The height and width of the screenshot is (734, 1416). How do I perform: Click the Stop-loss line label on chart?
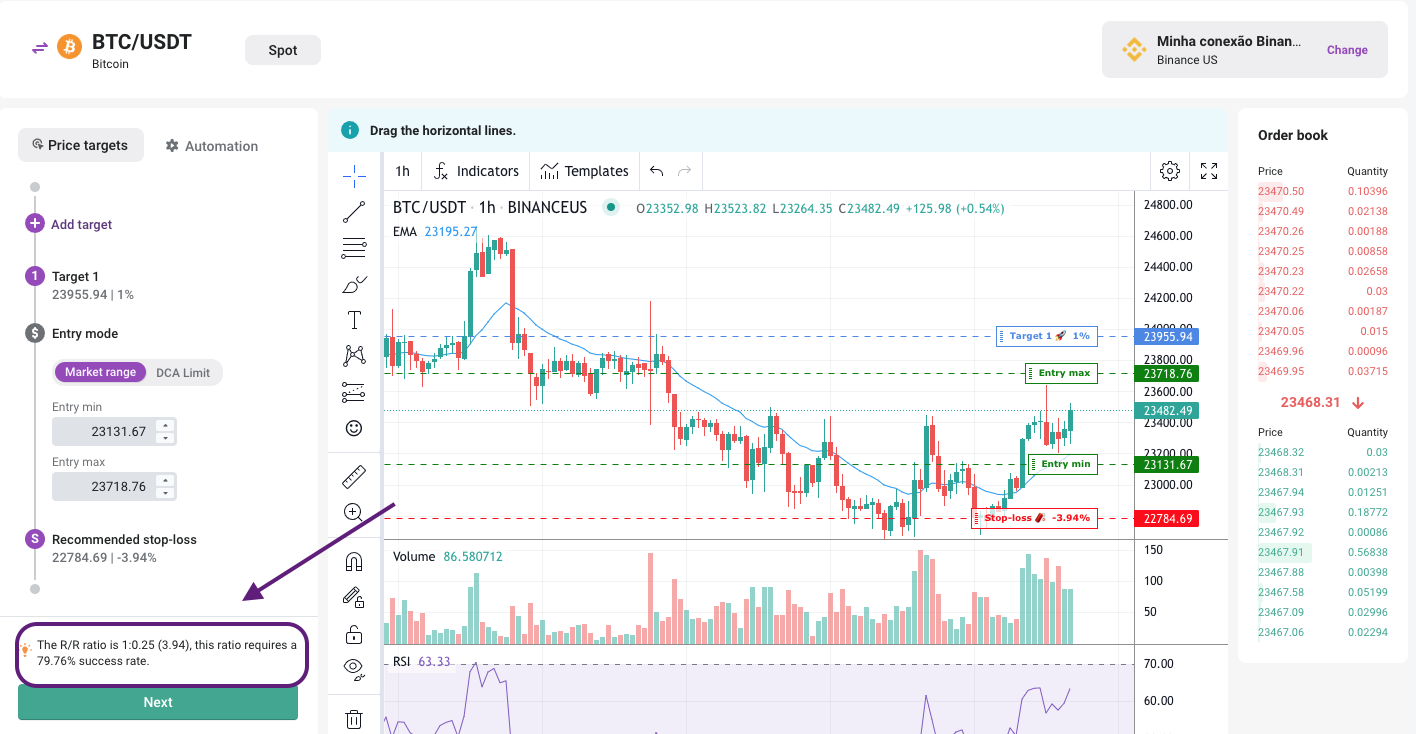(x=1034, y=518)
